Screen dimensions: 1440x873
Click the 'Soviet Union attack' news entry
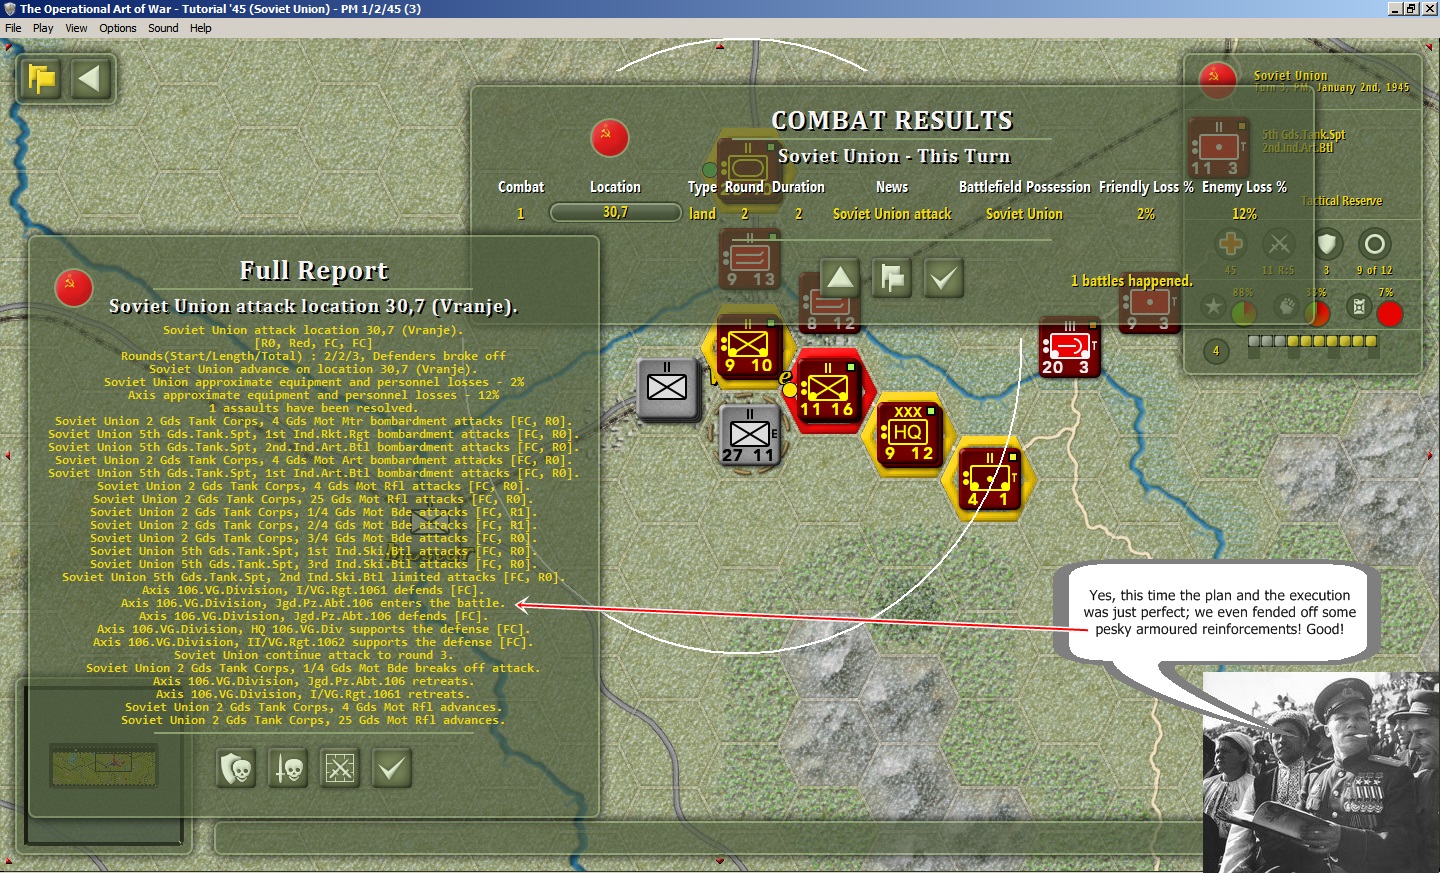(892, 214)
